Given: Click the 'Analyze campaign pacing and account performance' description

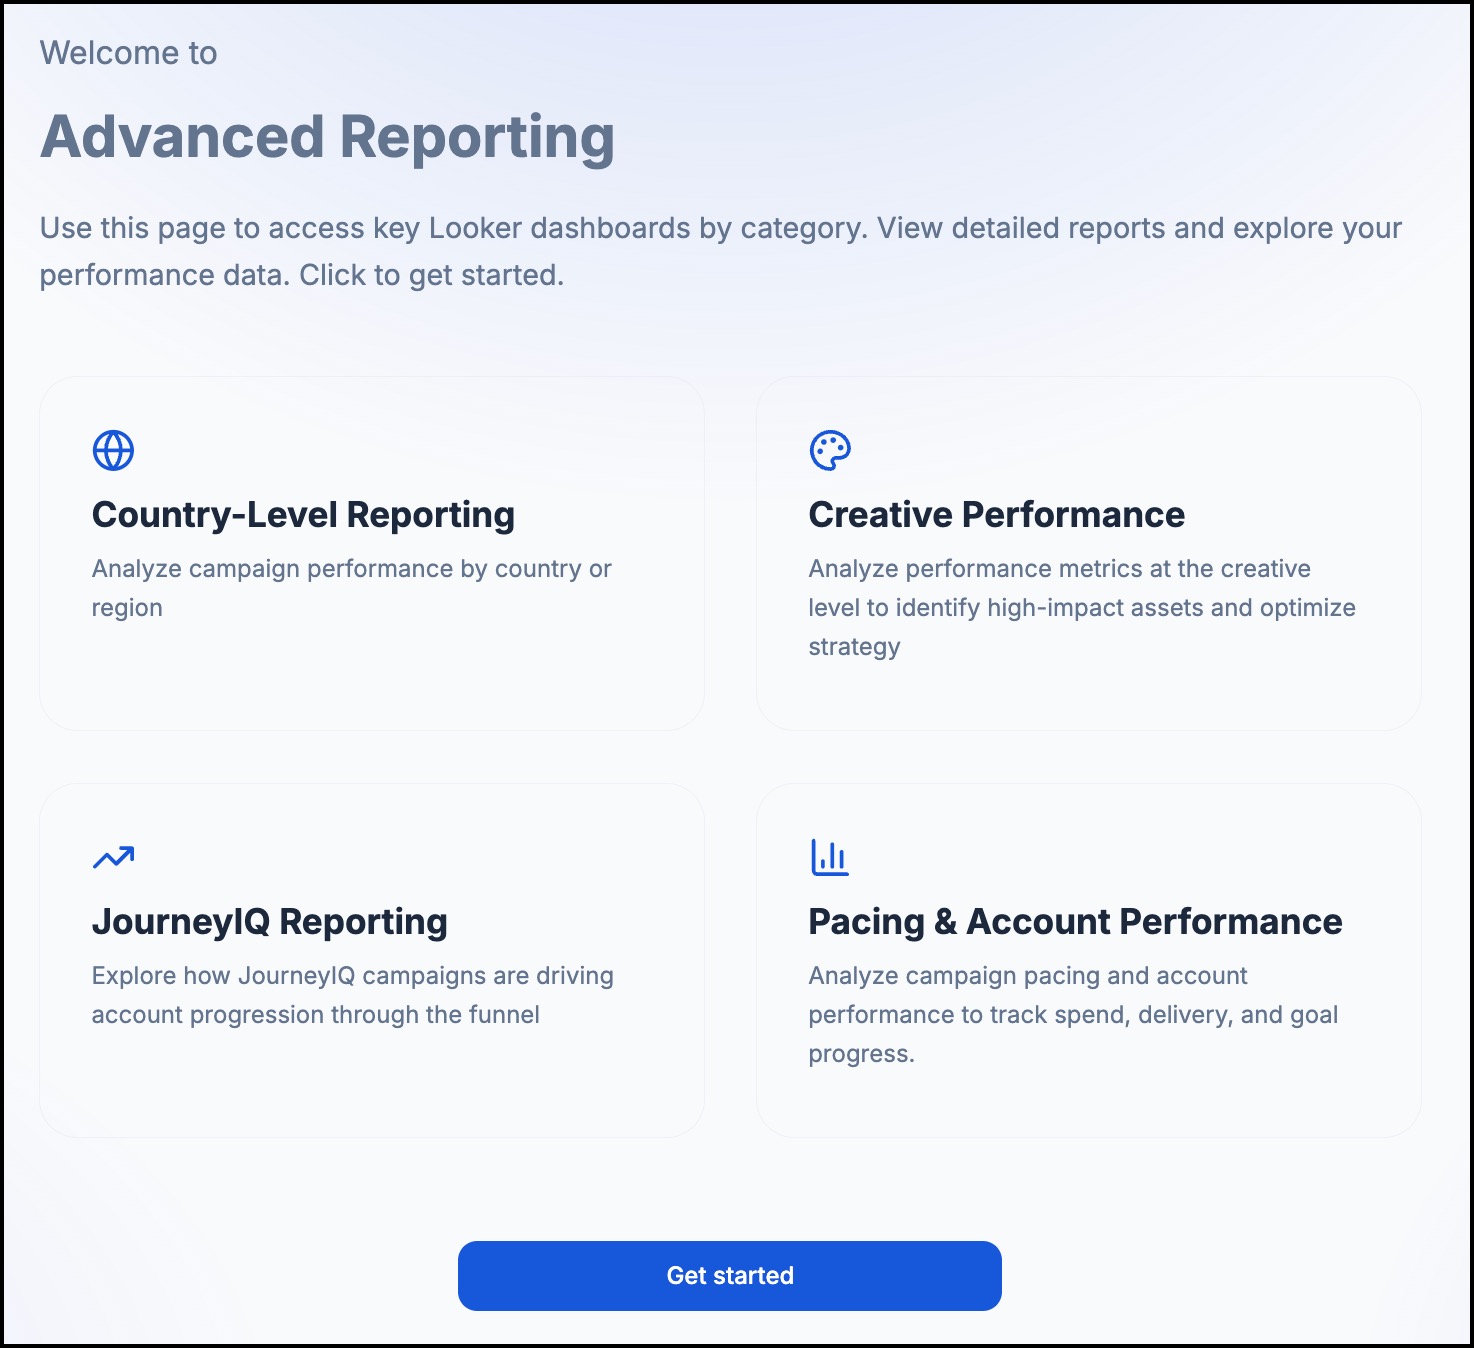Looking at the screenshot, I should (1074, 1014).
